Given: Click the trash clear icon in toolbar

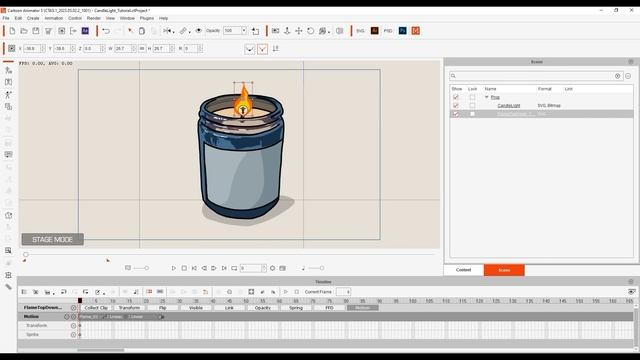Looking at the screenshot, I should (48, 31).
